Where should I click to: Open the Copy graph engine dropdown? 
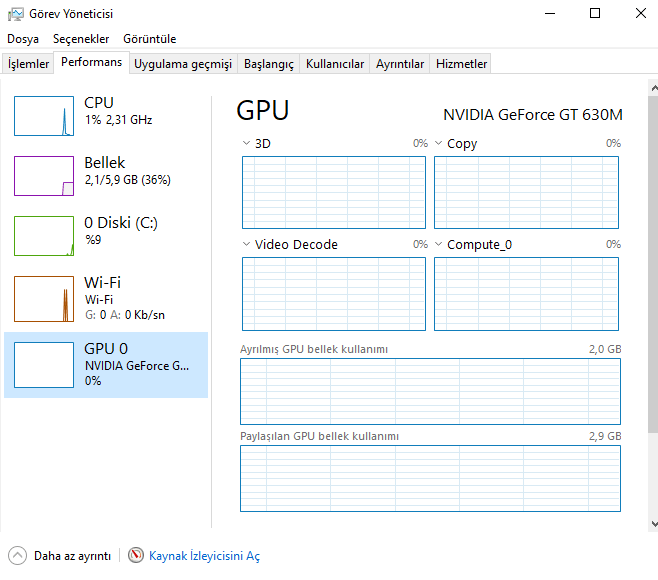(x=439, y=144)
